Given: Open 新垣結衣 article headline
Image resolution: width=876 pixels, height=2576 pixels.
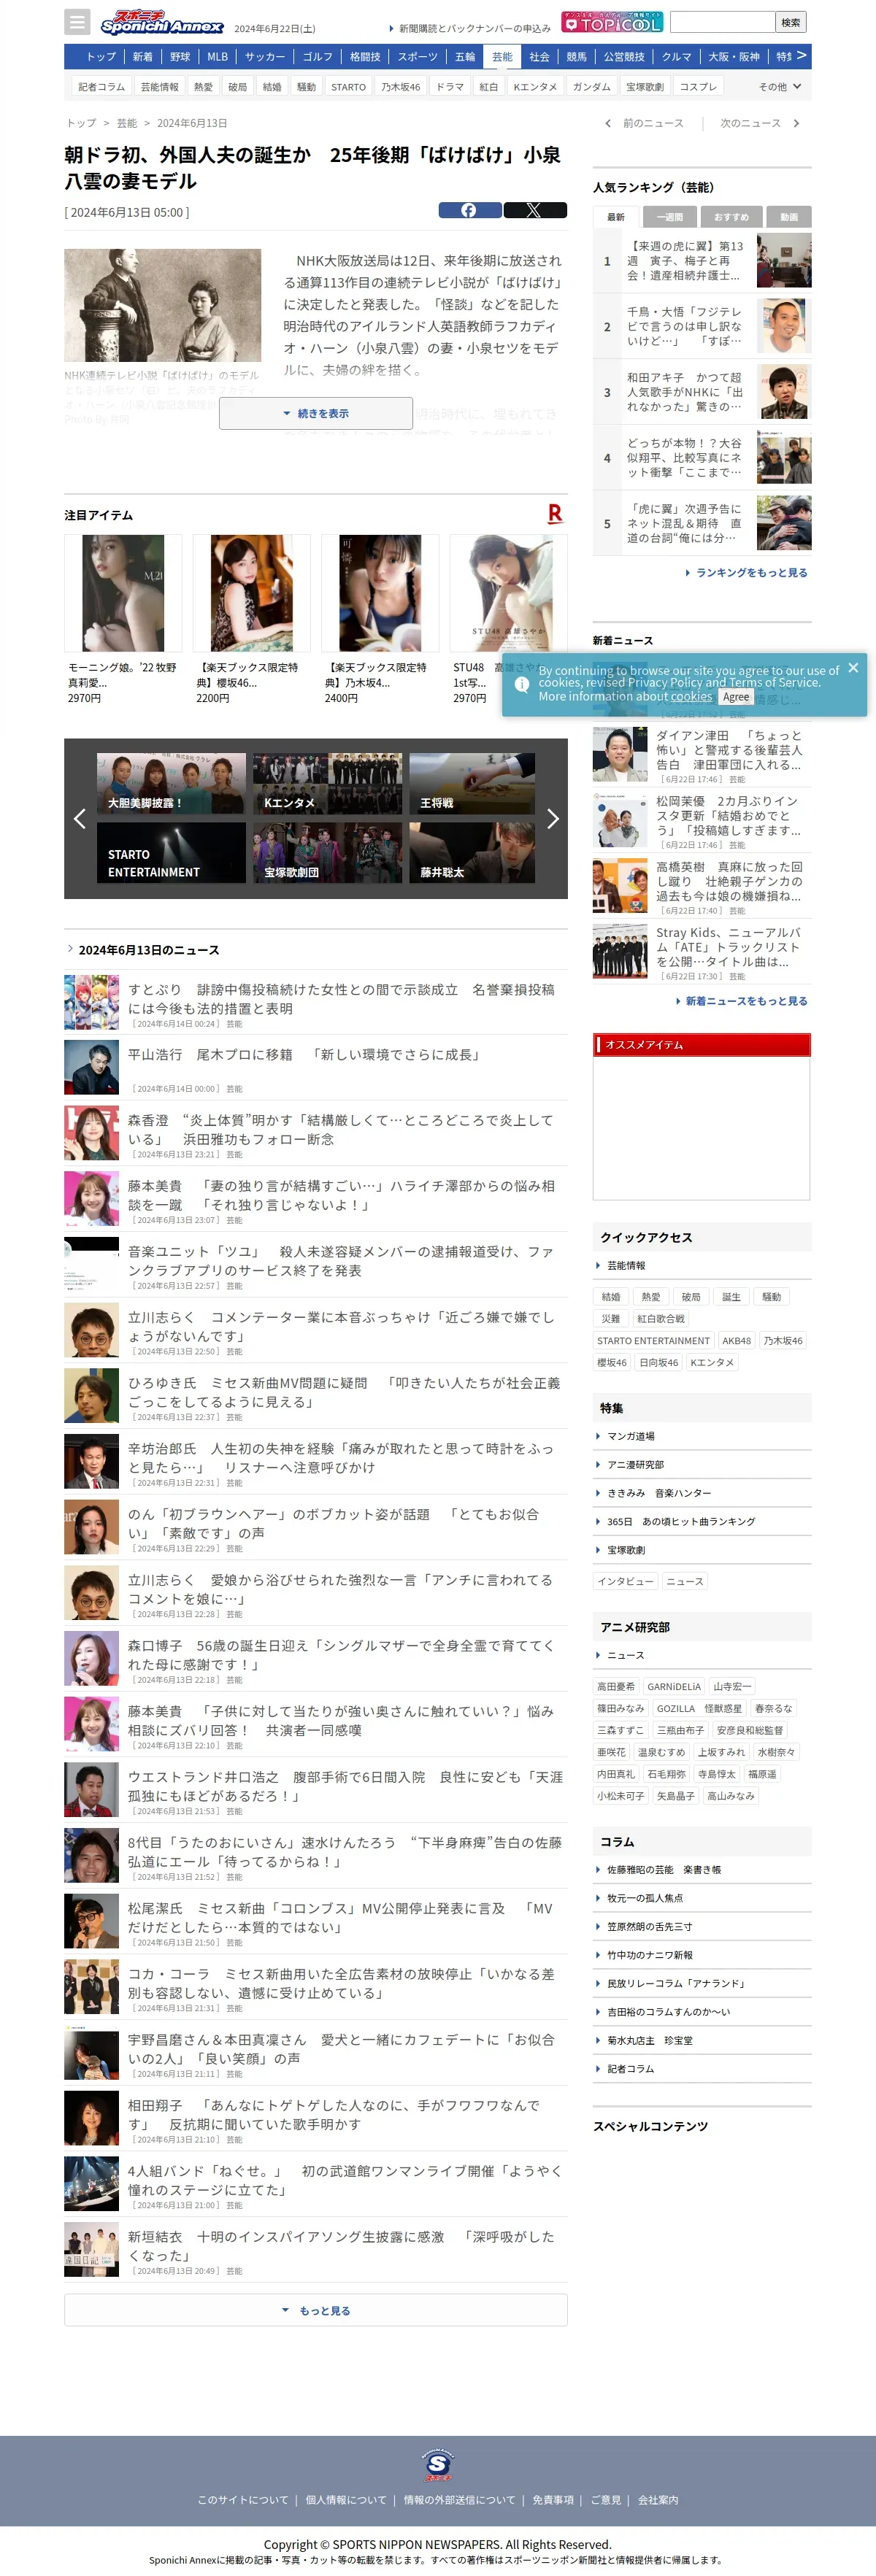Looking at the screenshot, I should [x=340, y=2245].
